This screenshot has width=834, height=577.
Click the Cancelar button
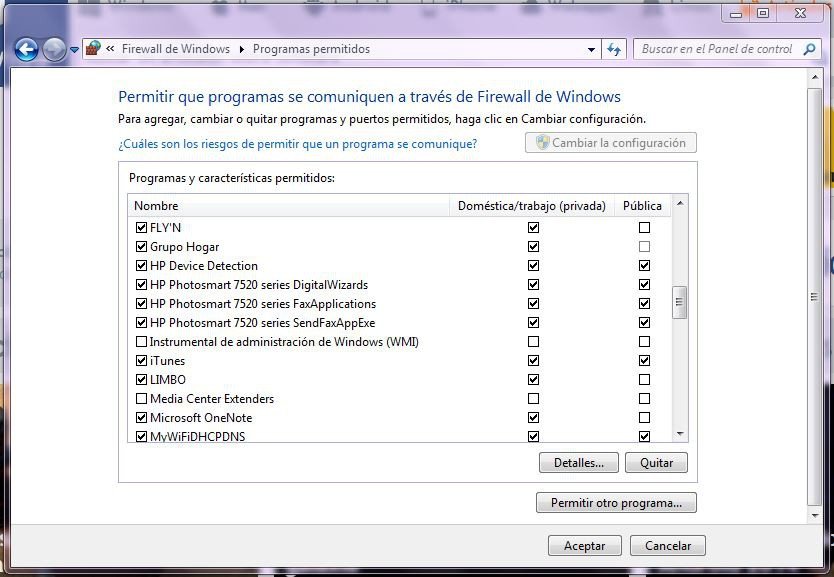coord(668,546)
